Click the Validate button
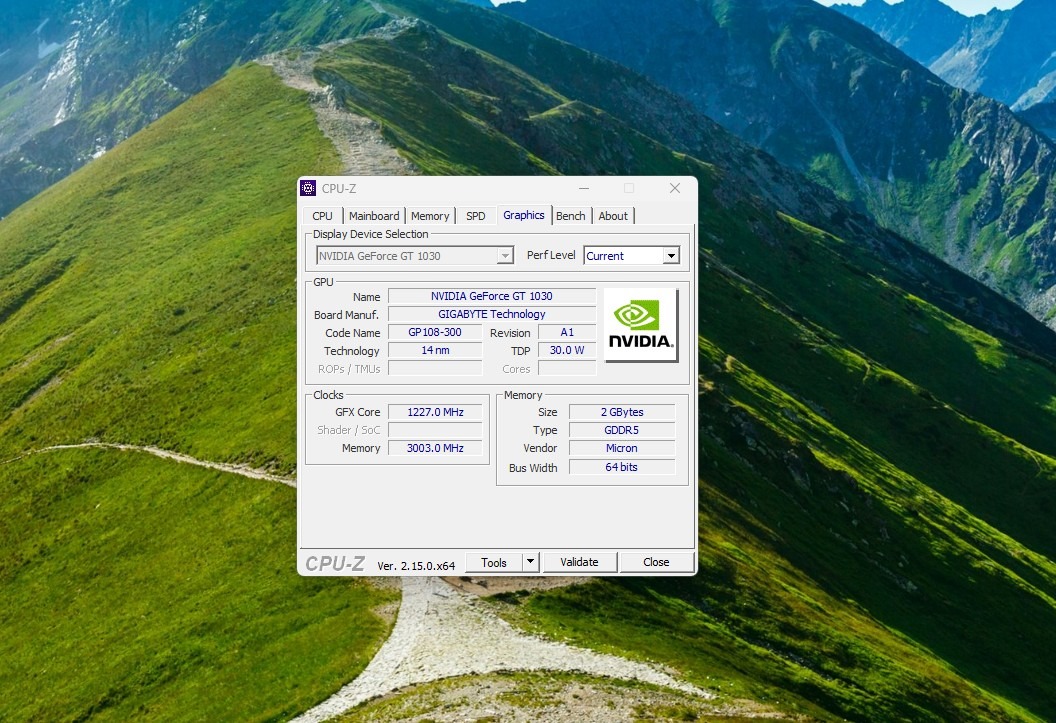Image resolution: width=1056 pixels, height=723 pixels. tap(579, 562)
